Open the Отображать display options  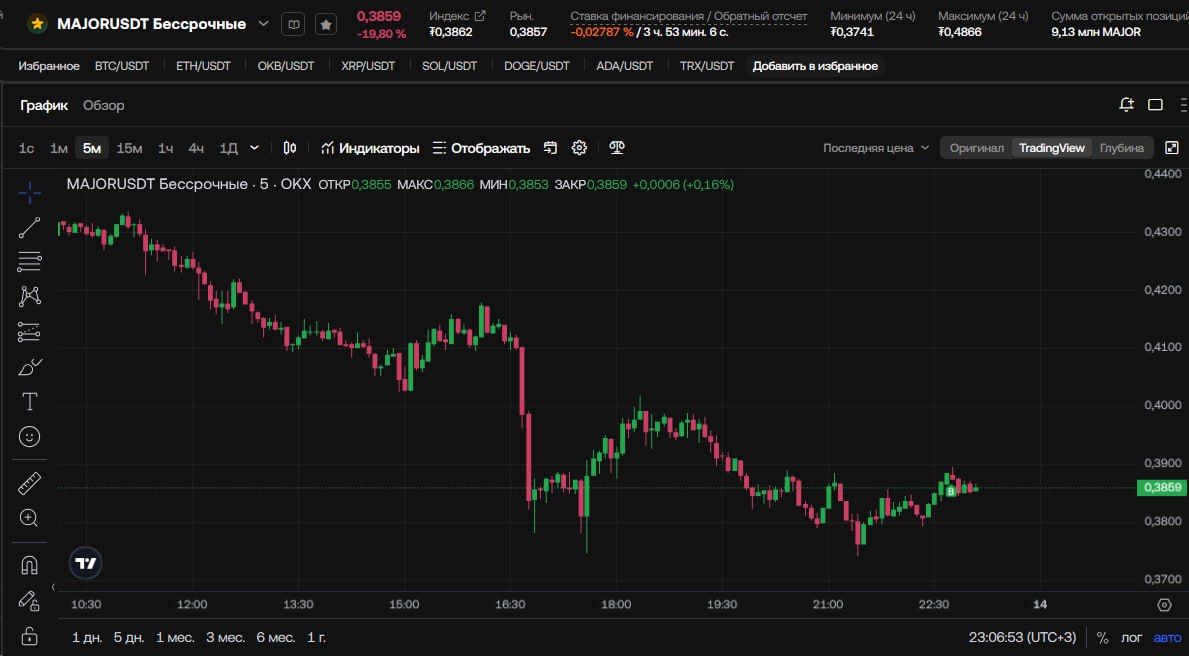coord(482,148)
